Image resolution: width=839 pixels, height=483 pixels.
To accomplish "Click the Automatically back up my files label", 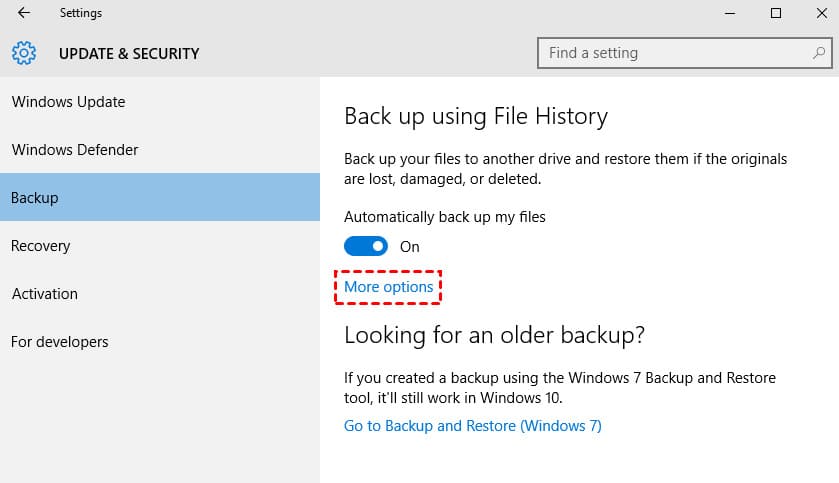I will [x=444, y=216].
